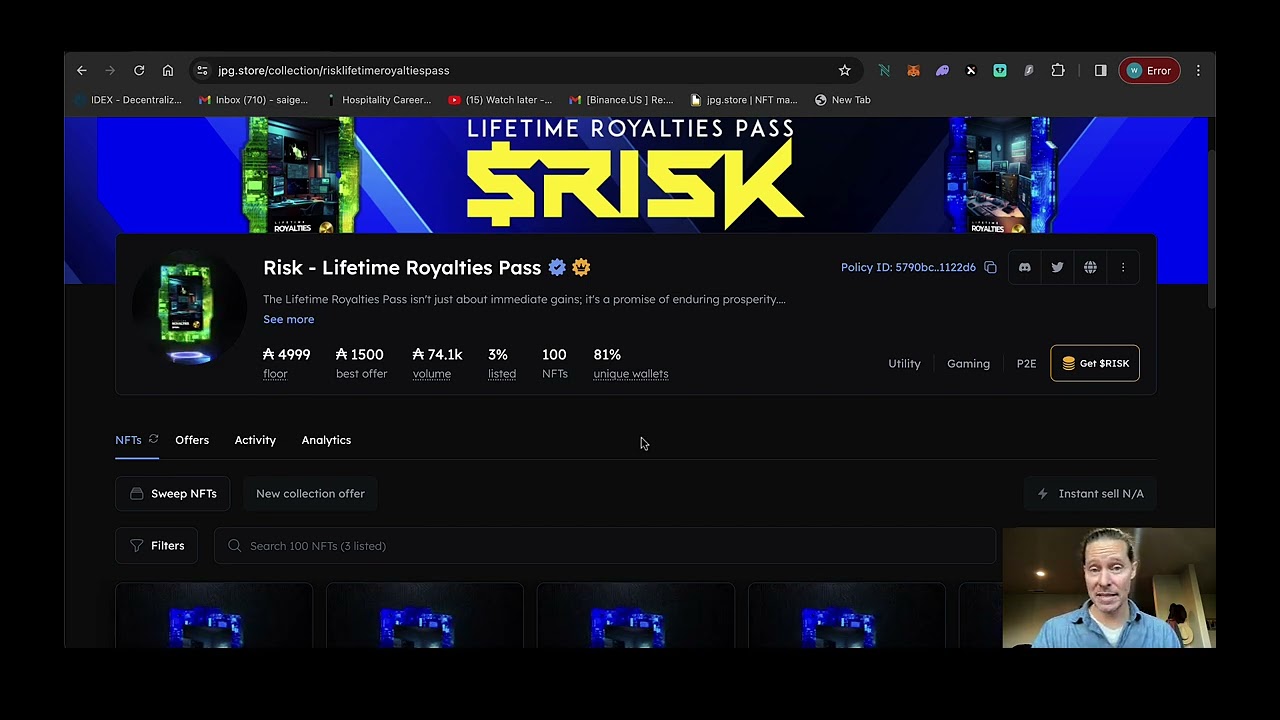Click the grayed-out browser forward arrow

pos(110,70)
